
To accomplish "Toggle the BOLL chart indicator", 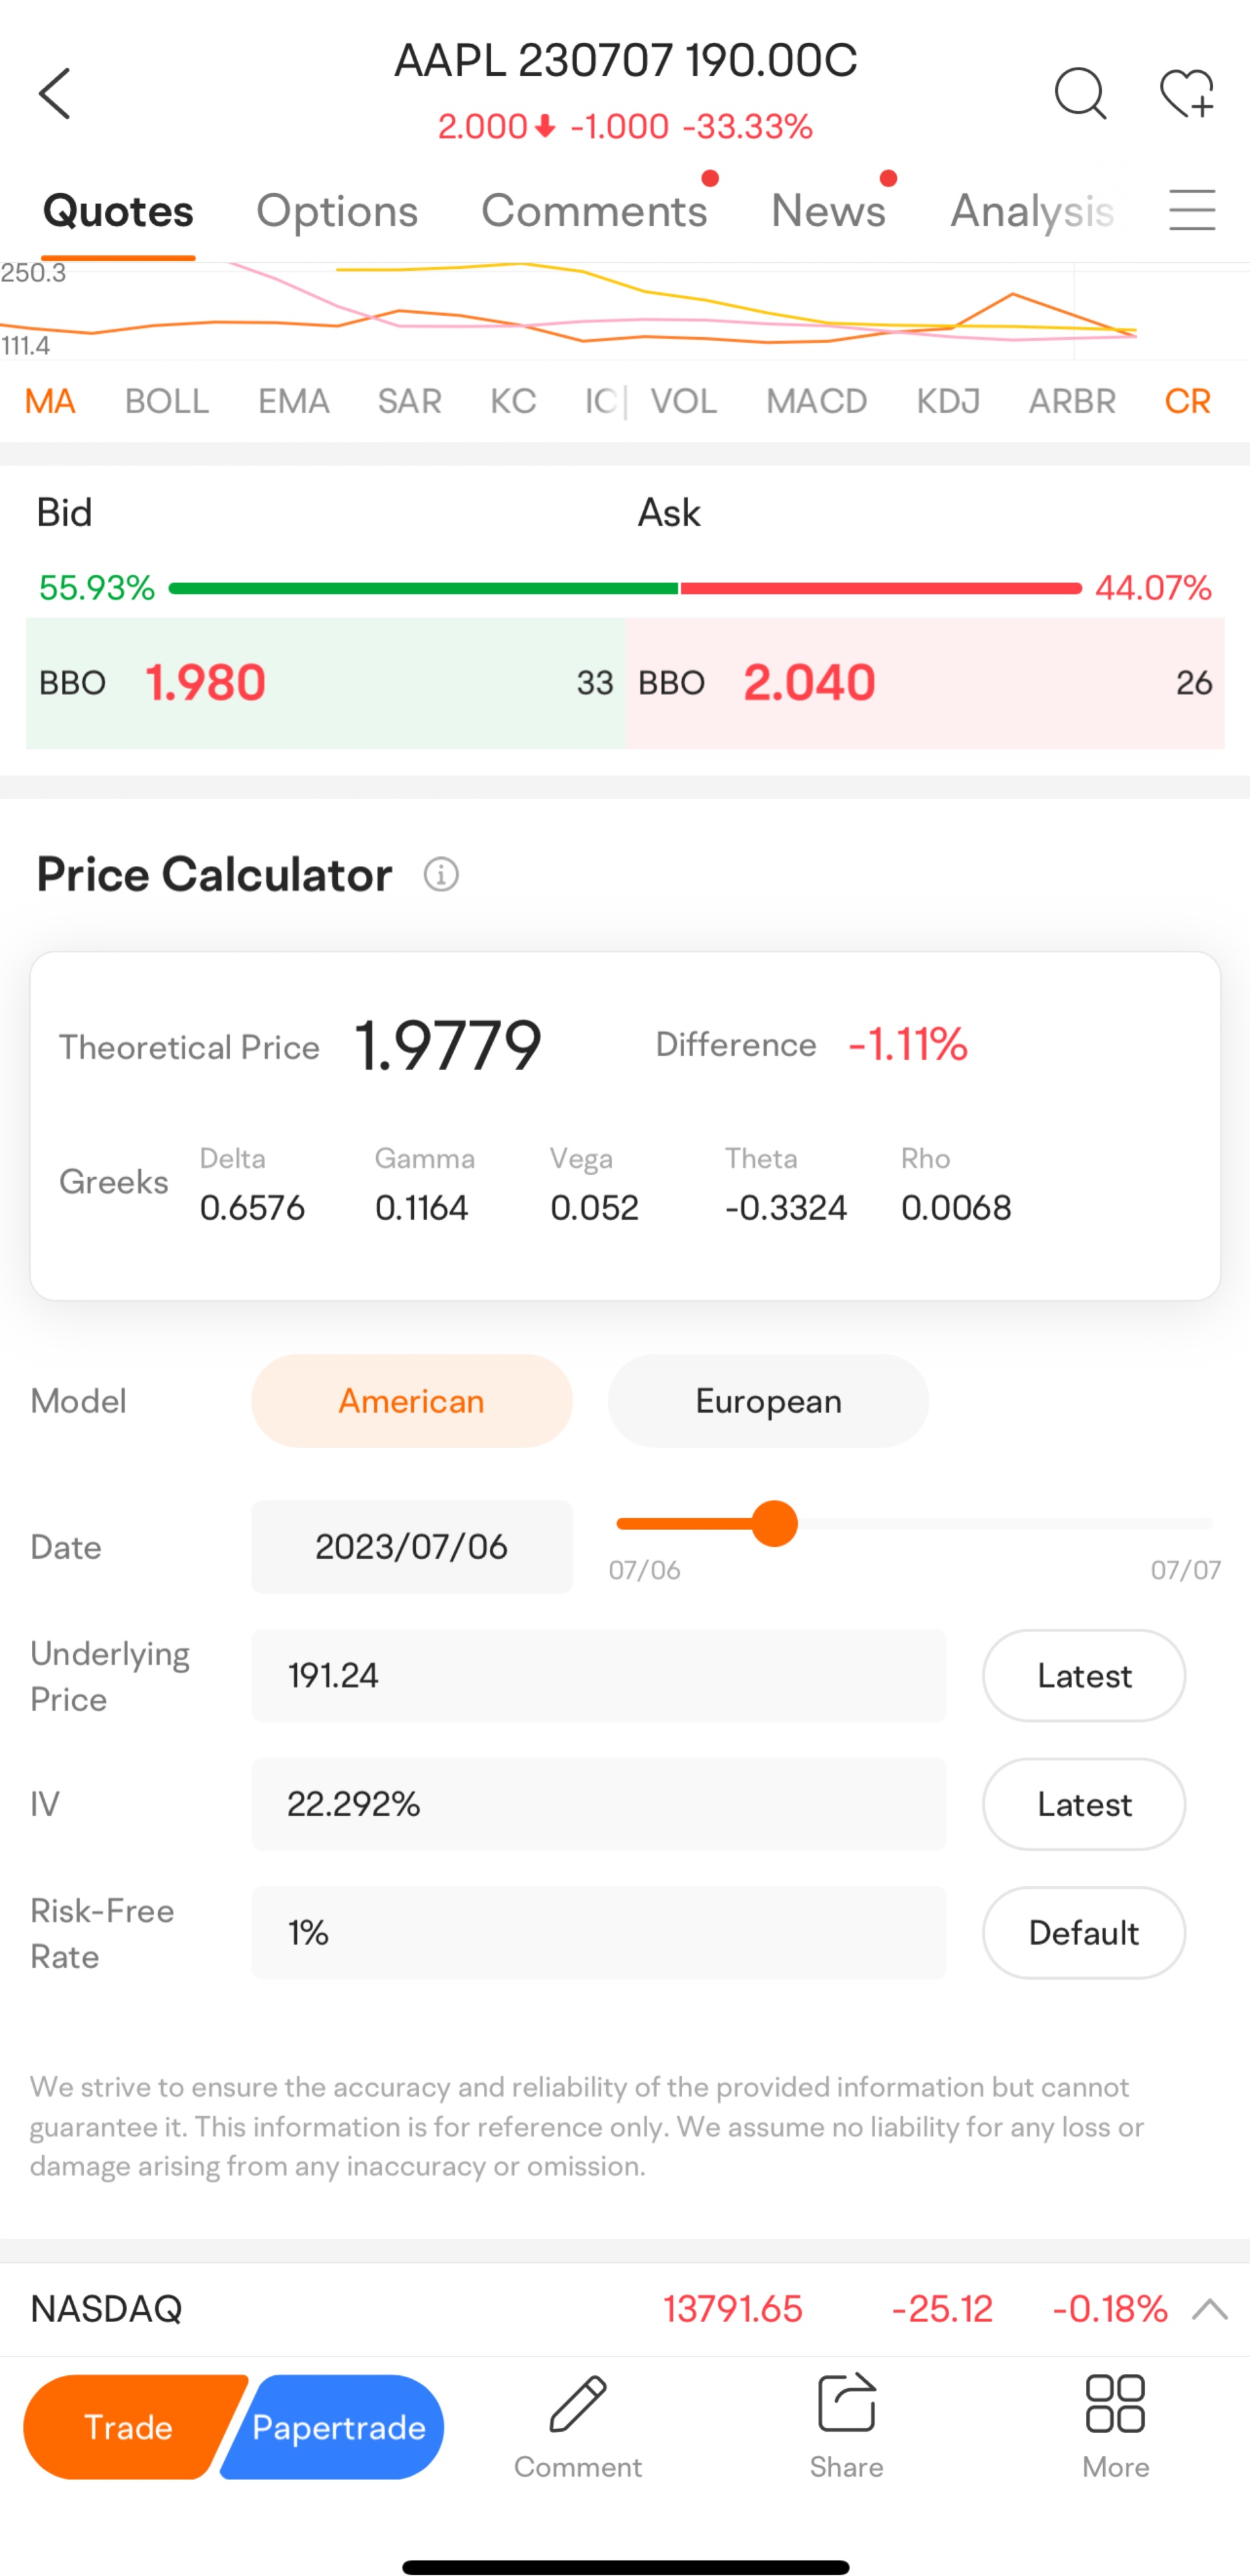I will pos(166,401).
